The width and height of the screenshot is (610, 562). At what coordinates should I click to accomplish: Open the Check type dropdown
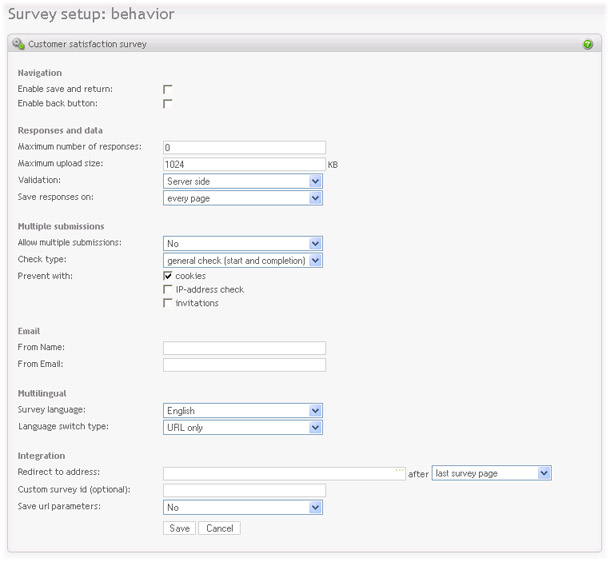(243, 260)
